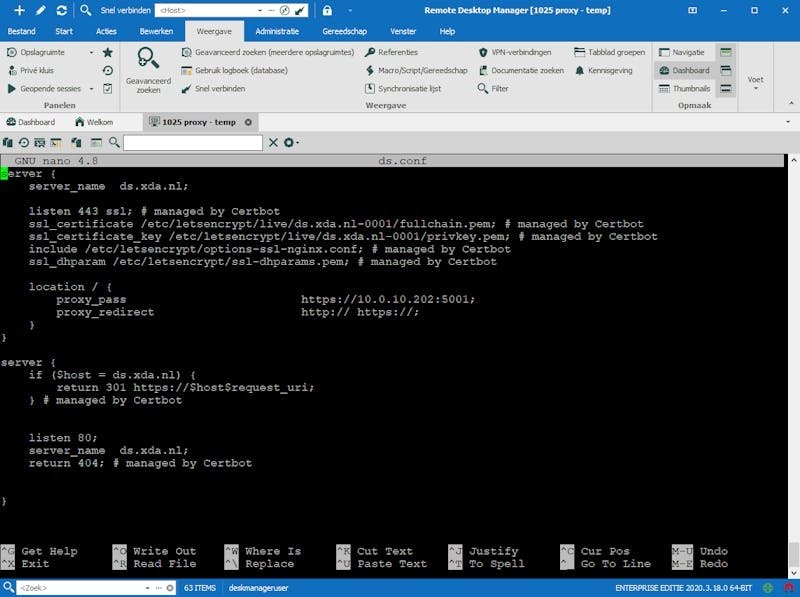
Task: Click the magnifier search icon in title bar
Action: tap(86, 10)
